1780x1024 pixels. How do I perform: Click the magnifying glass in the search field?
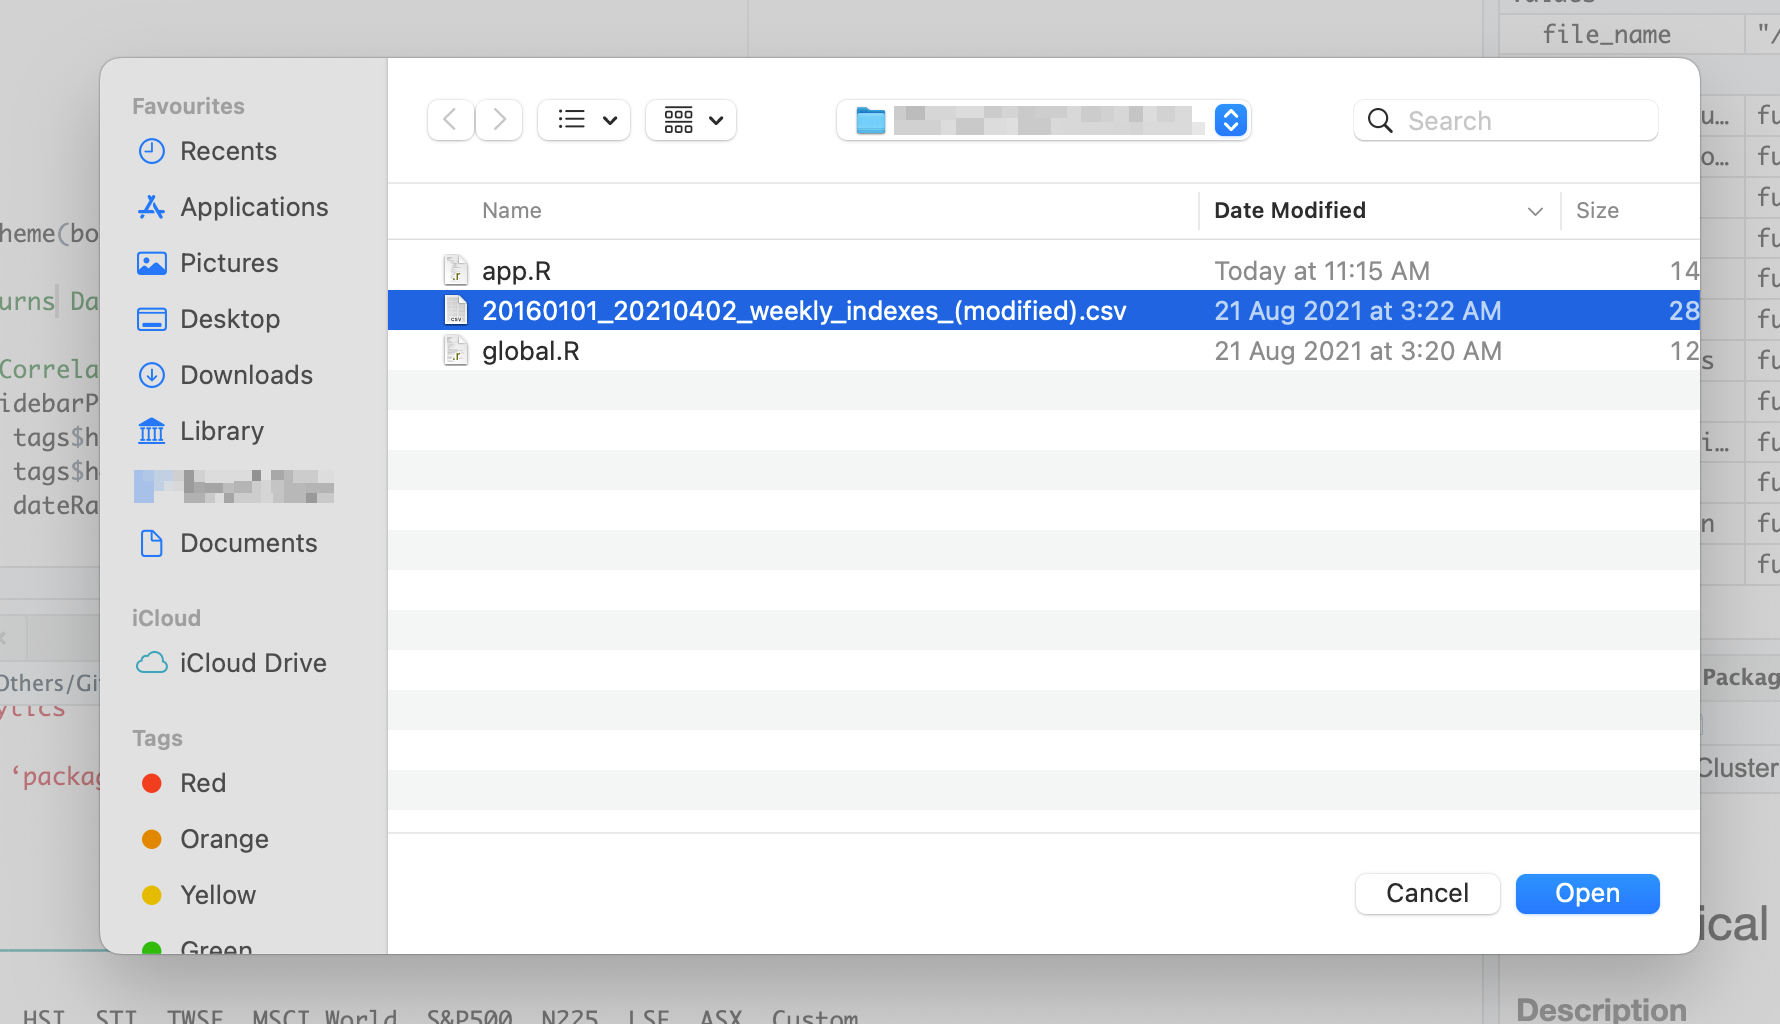1380,120
